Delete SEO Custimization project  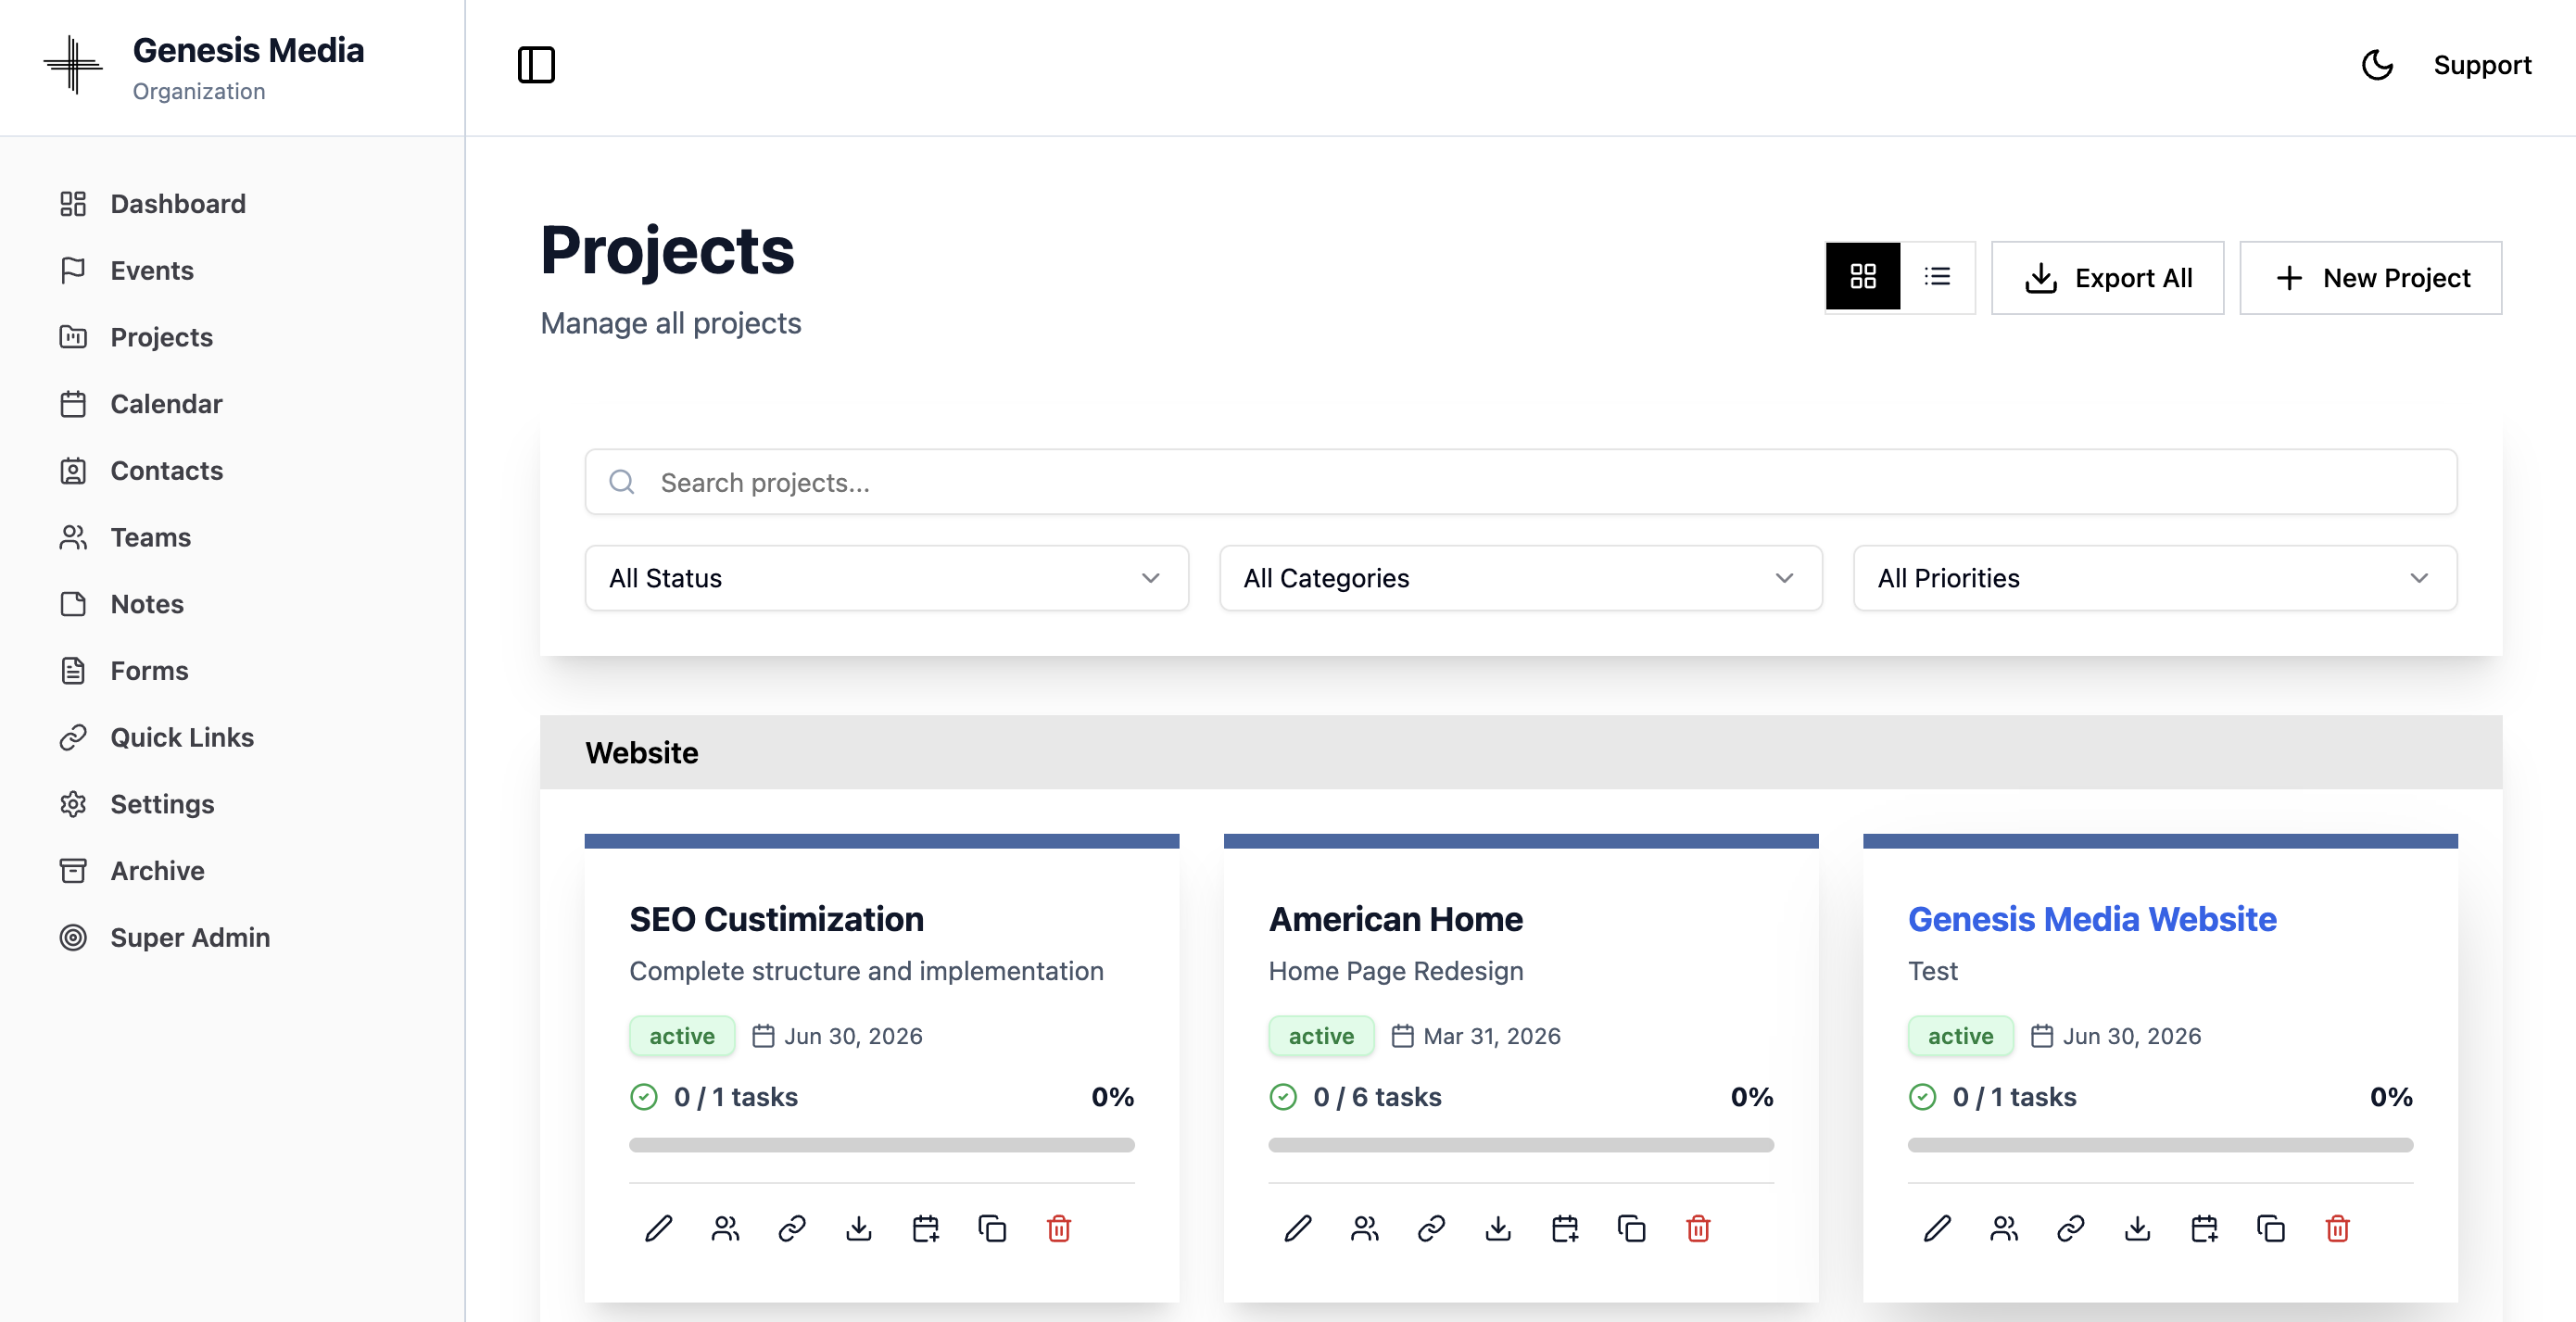tap(1058, 1228)
